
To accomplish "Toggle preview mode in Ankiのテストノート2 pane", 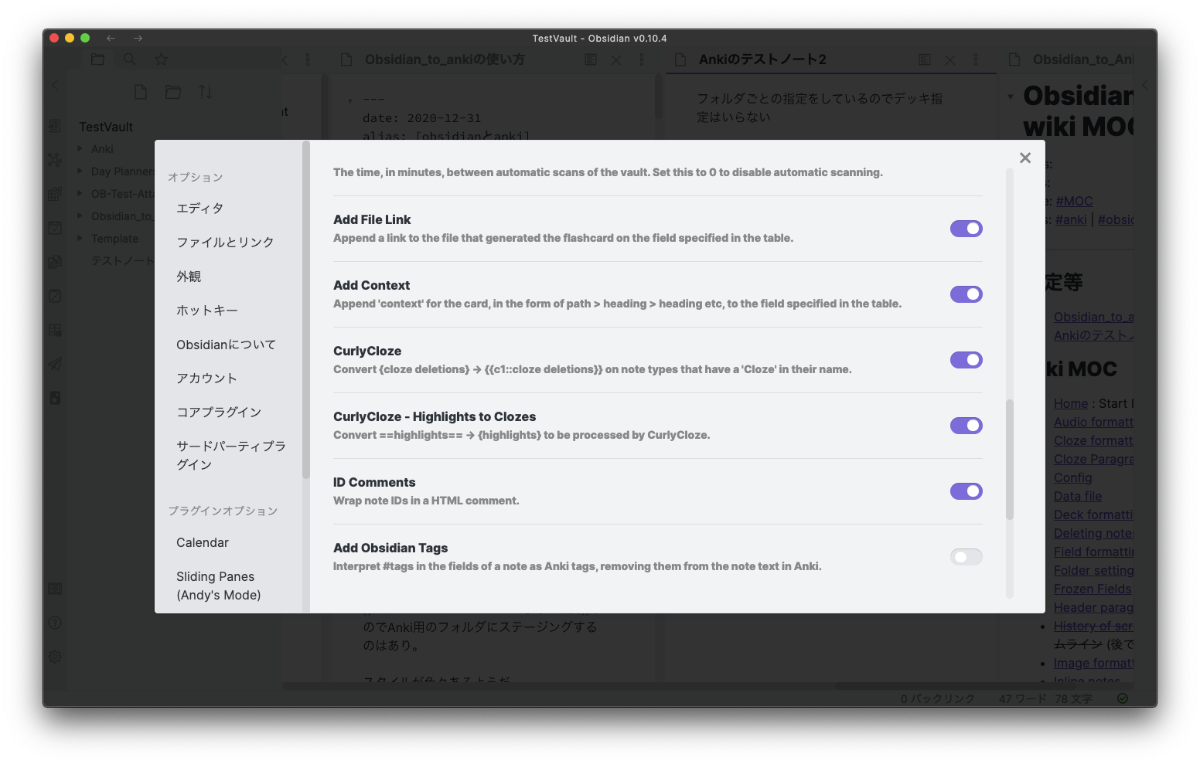I will [x=924, y=60].
